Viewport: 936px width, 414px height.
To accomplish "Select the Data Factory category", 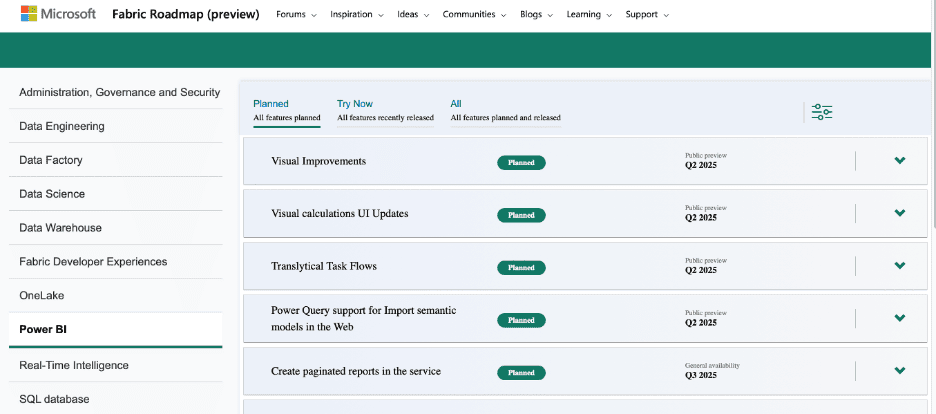I will (116, 160).
